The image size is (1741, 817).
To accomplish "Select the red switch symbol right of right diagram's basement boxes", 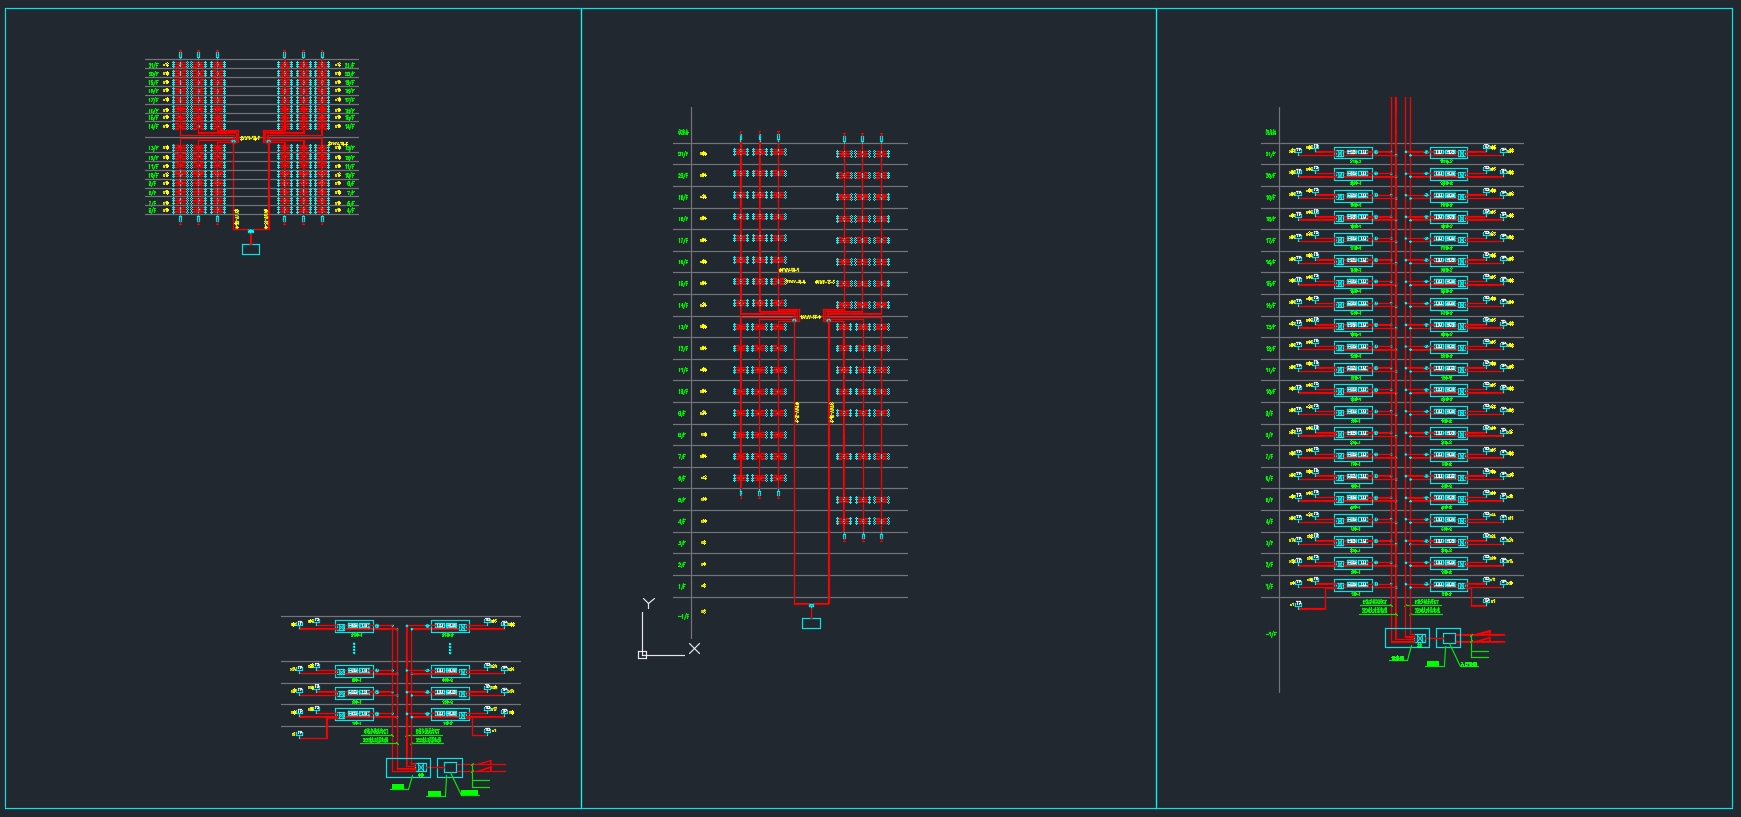I will tap(1488, 636).
